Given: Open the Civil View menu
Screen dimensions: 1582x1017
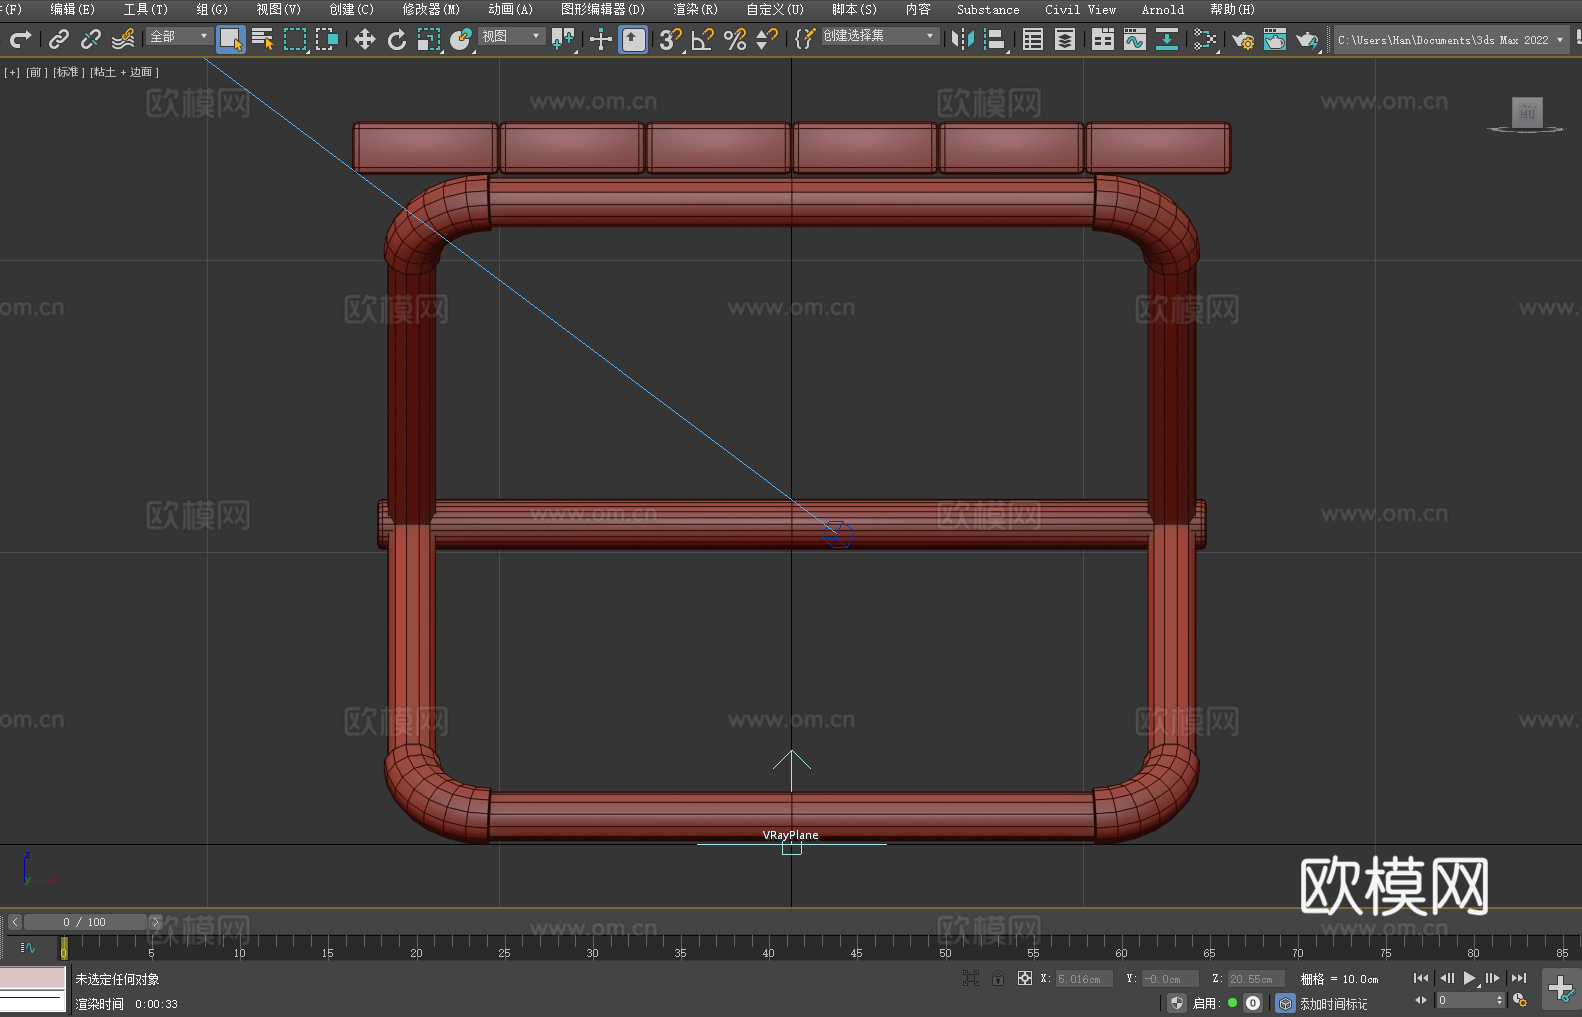Looking at the screenshot, I should 1080,9.
